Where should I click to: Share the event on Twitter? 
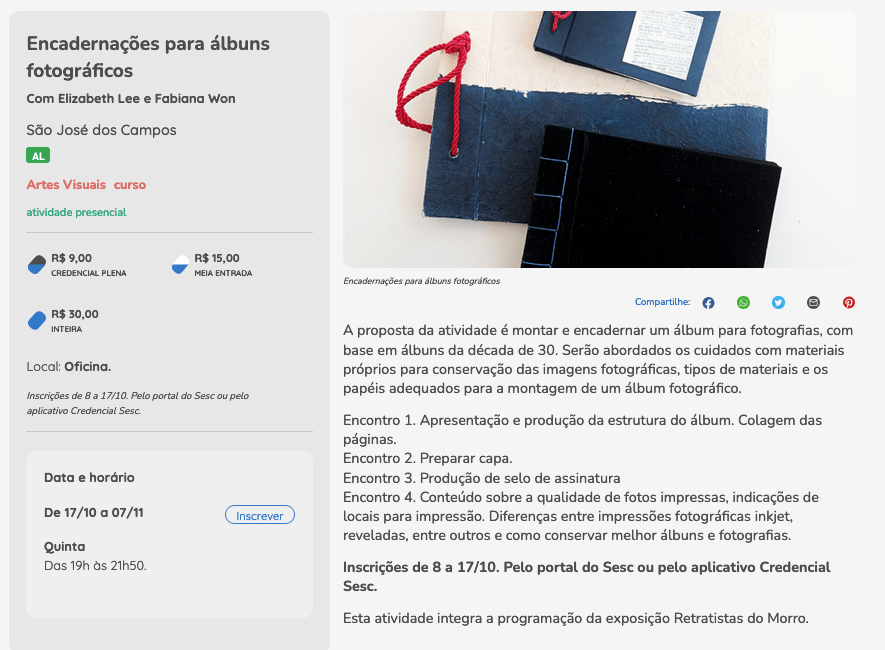[778, 302]
